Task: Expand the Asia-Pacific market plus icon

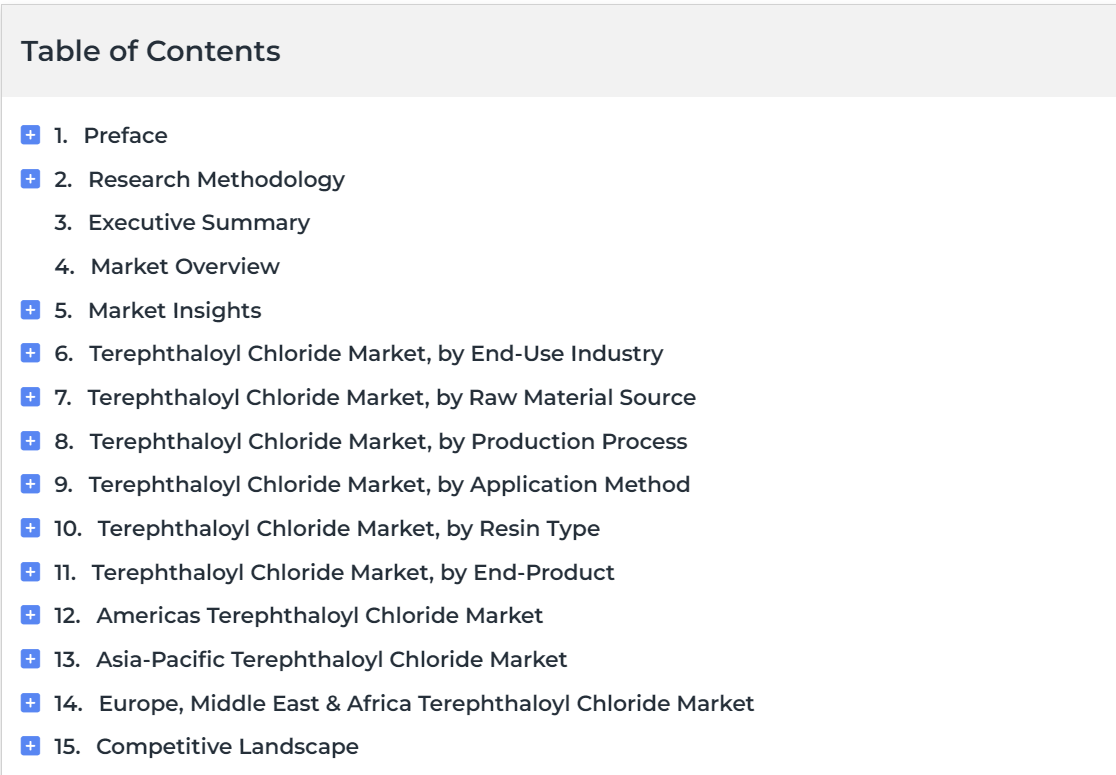Action: pyautogui.click(x=31, y=659)
